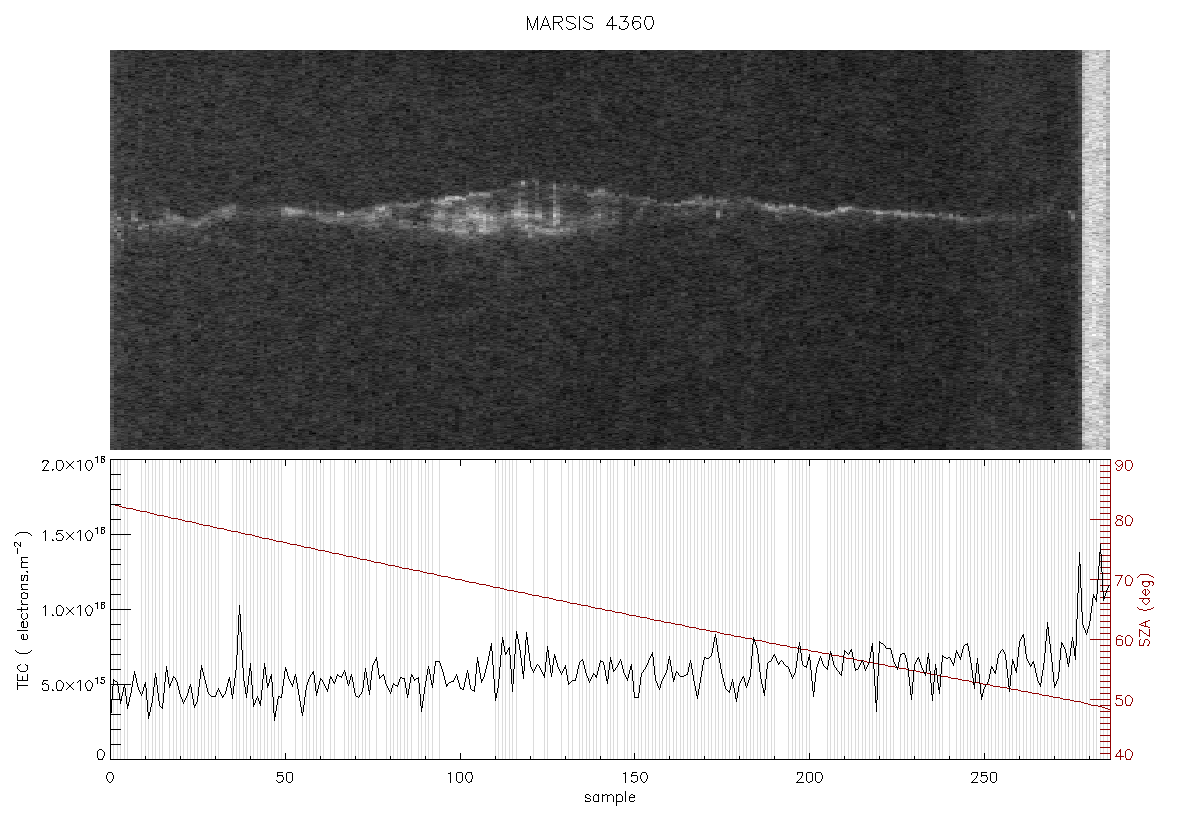This screenshot has width=1180, height=830.
Task: Click the red SZA tick label 40
Action: click(1124, 755)
